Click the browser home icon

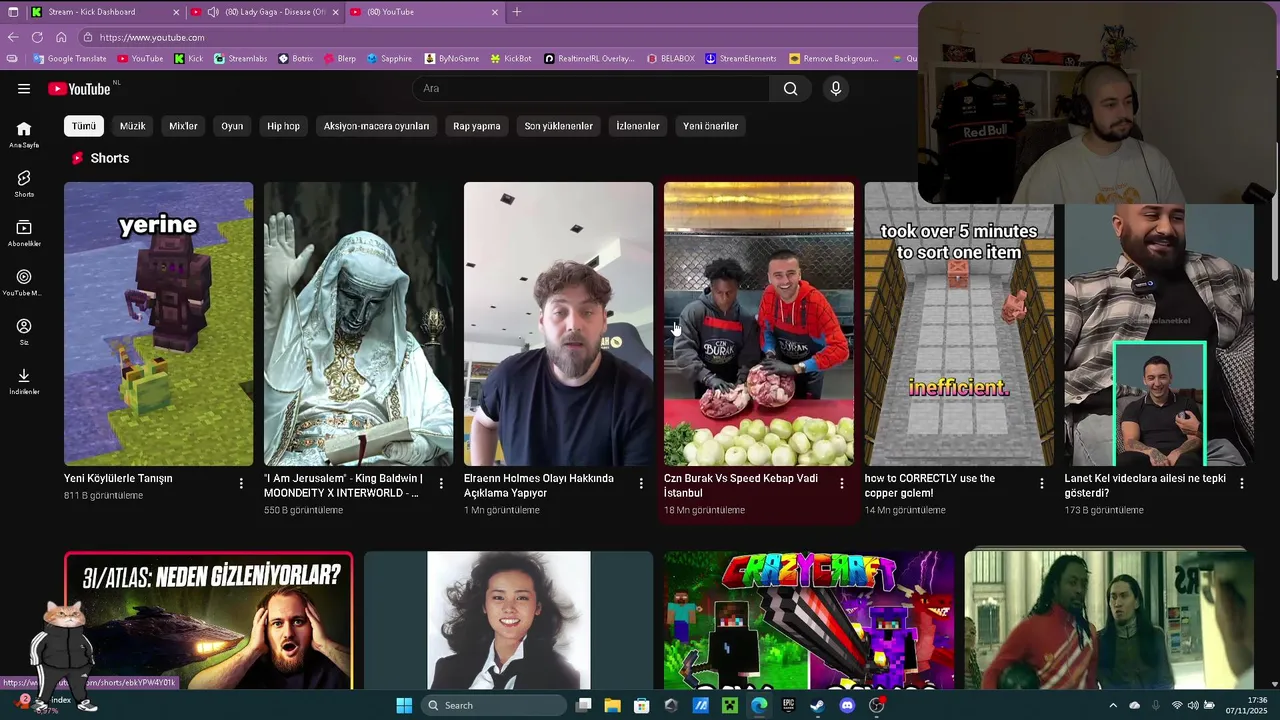point(61,37)
